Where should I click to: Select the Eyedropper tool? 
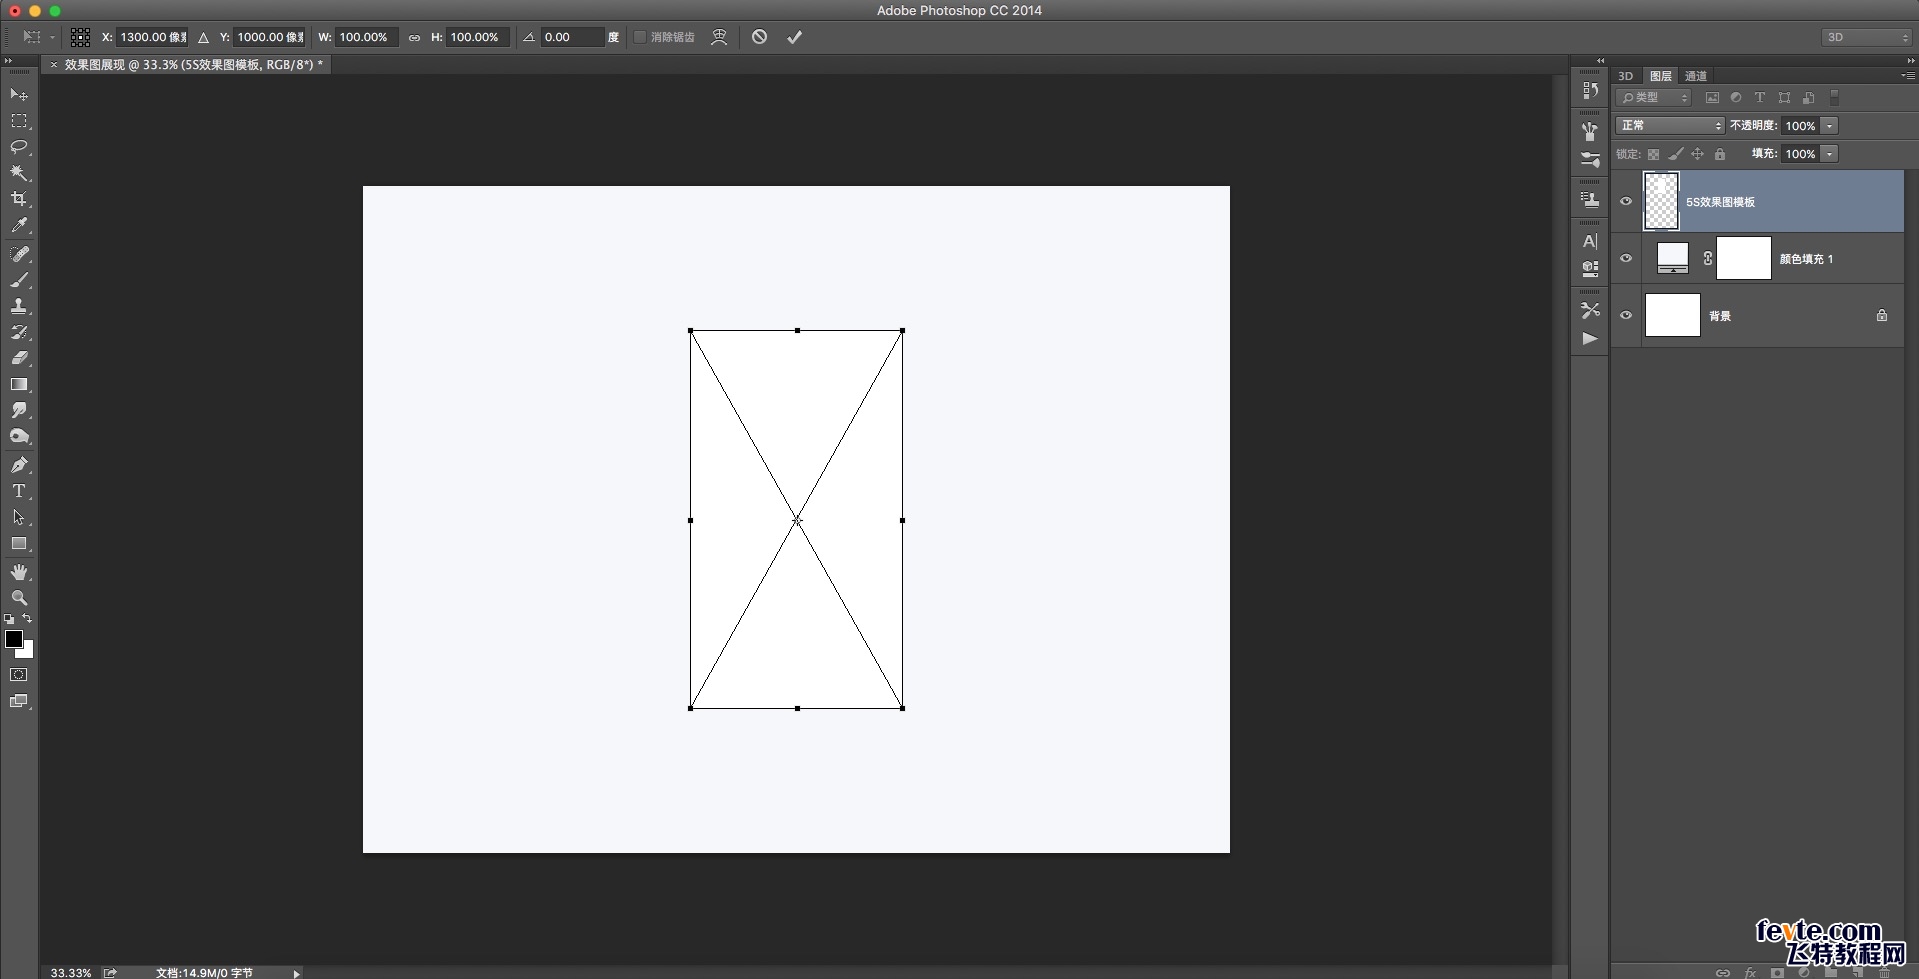click(19, 226)
